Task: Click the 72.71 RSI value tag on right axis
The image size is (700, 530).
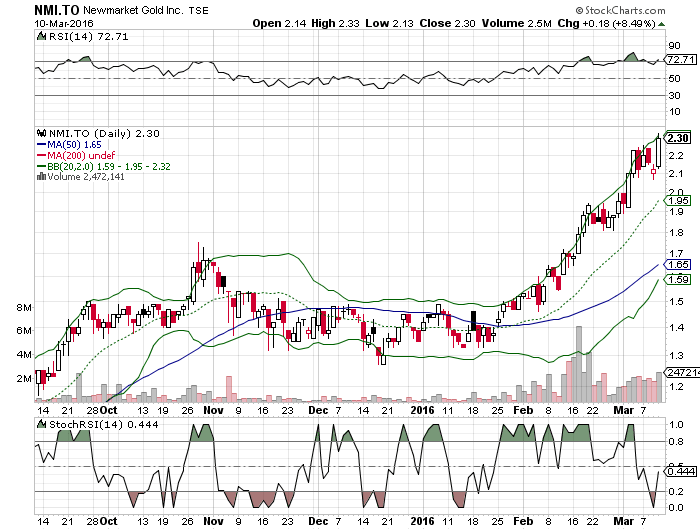Action: click(680, 59)
